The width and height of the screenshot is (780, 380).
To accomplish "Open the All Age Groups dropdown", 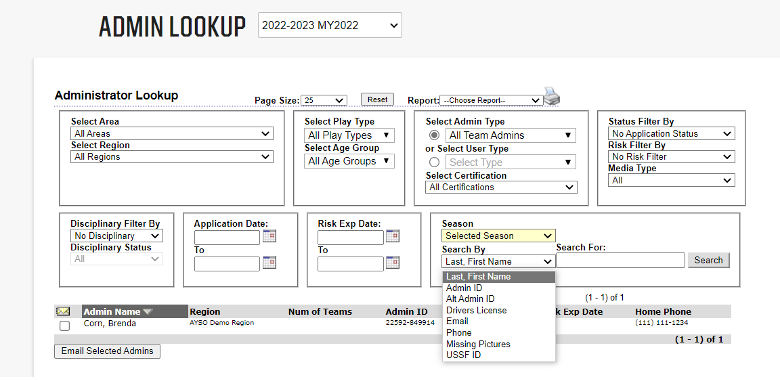I will point(349,161).
